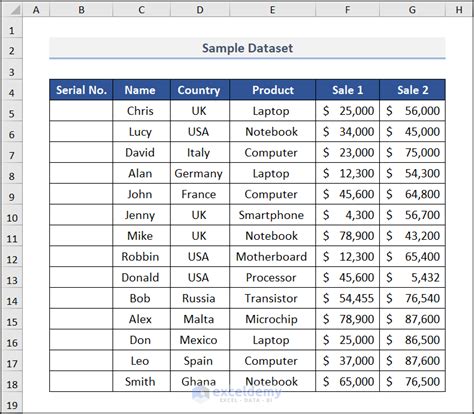Screen dimensions: 474x414
Task: Select the cell containing David
Action: pos(141,152)
